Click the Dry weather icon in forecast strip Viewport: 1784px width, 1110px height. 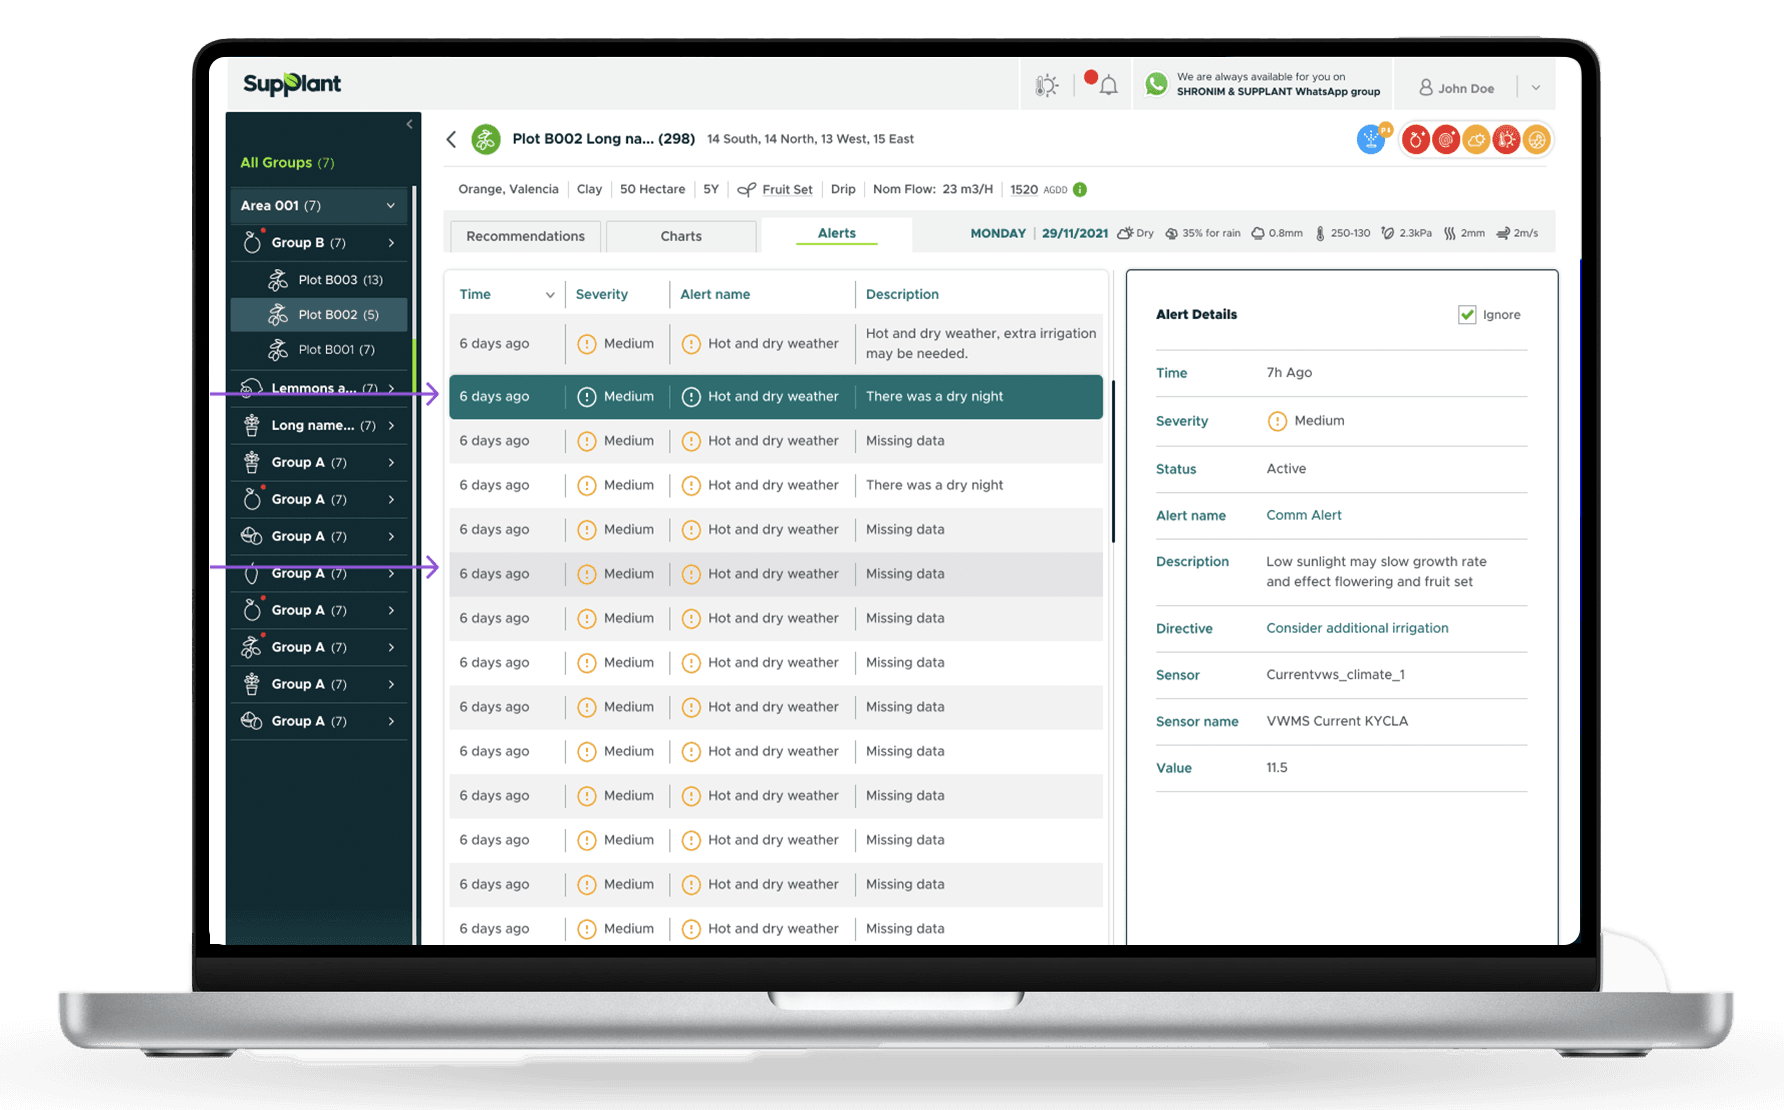click(x=1125, y=233)
